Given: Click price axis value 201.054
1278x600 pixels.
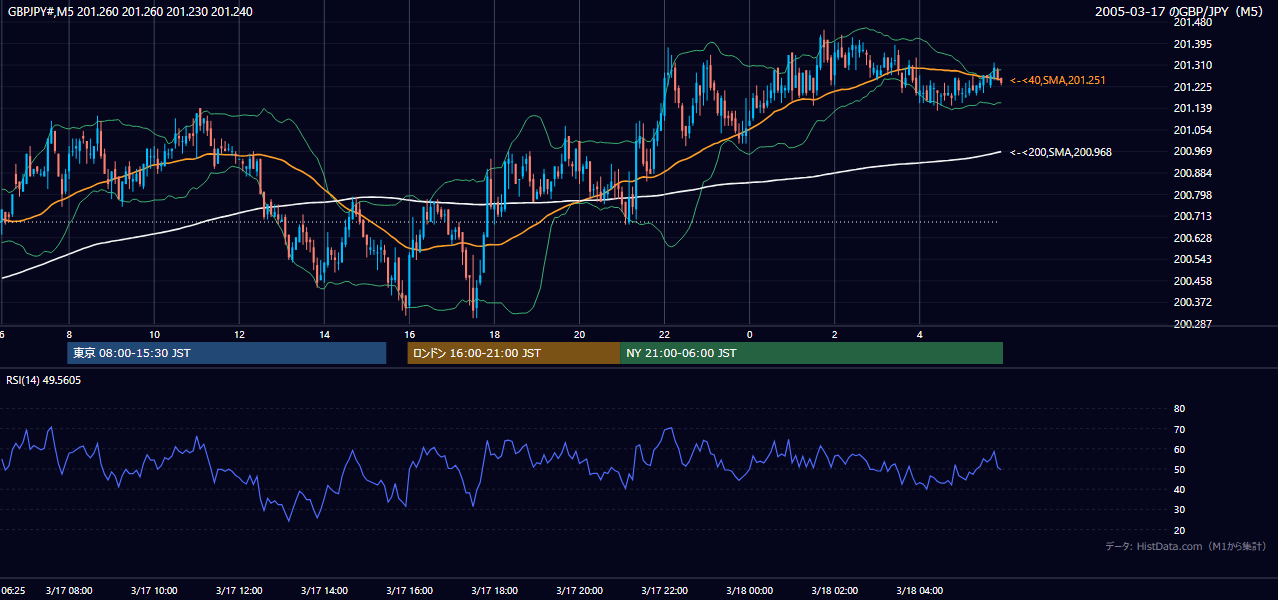Looking at the screenshot, I should [1193, 130].
